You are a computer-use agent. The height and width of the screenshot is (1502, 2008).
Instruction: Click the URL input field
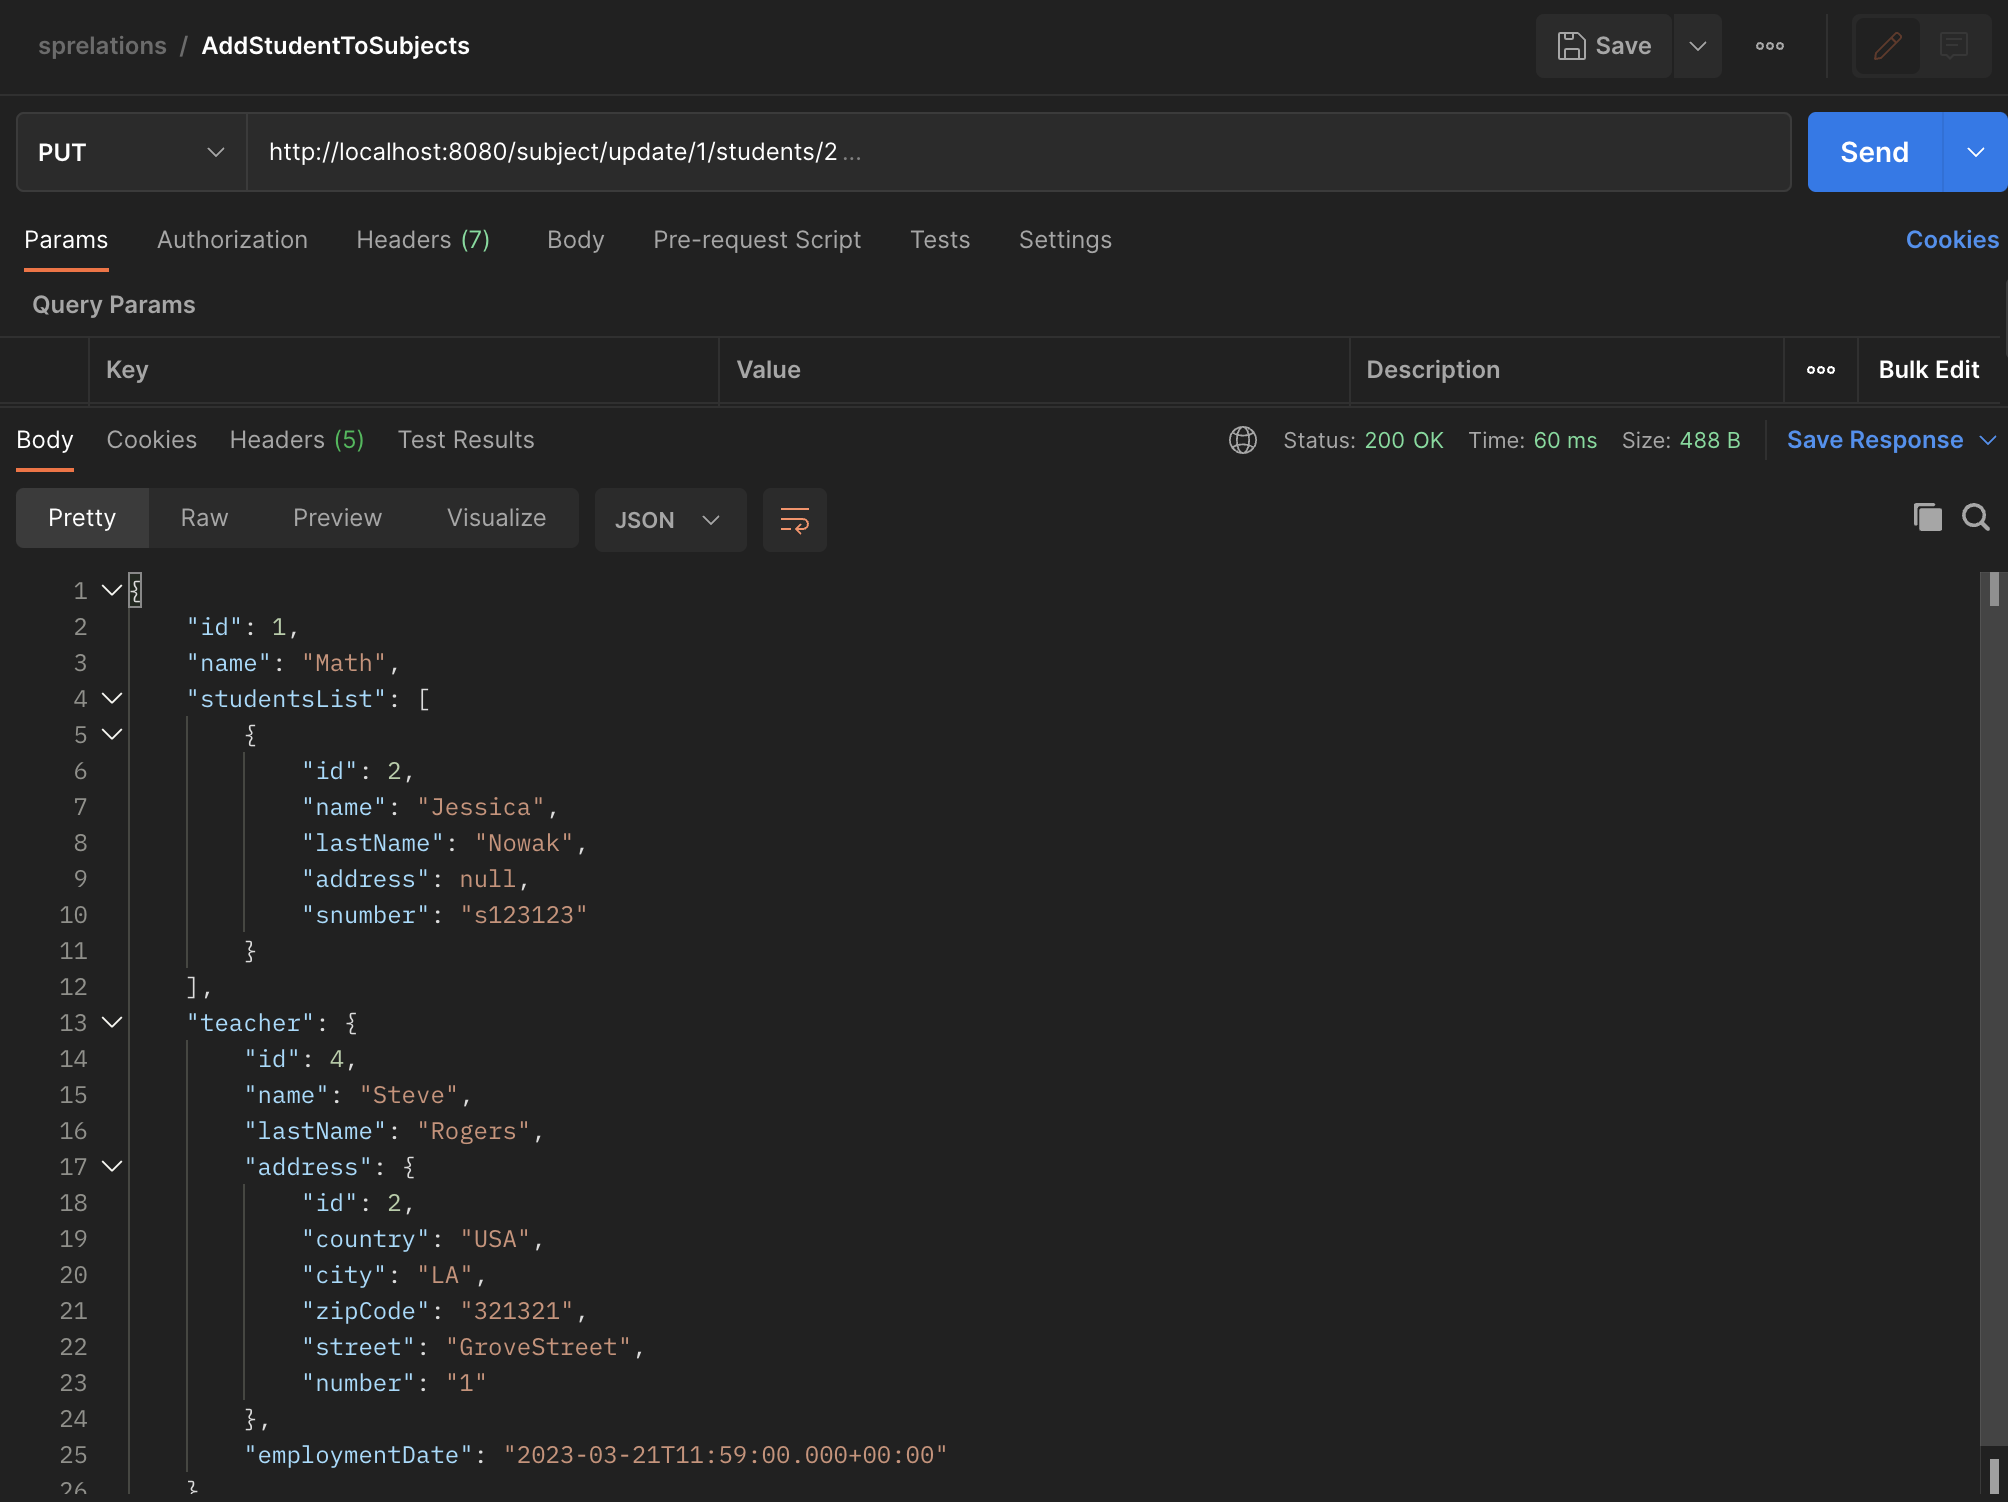pyautogui.click(x=900, y=152)
